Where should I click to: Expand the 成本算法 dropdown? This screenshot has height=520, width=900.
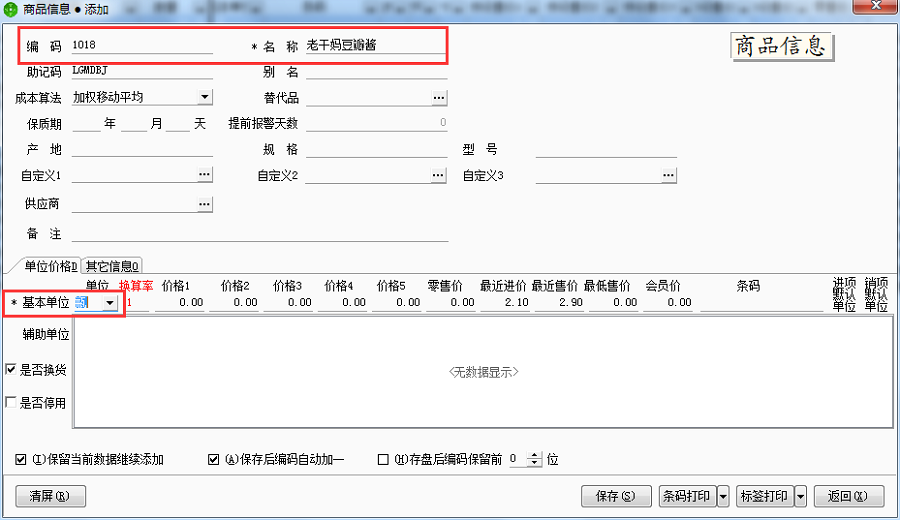pyautogui.click(x=205, y=97)
